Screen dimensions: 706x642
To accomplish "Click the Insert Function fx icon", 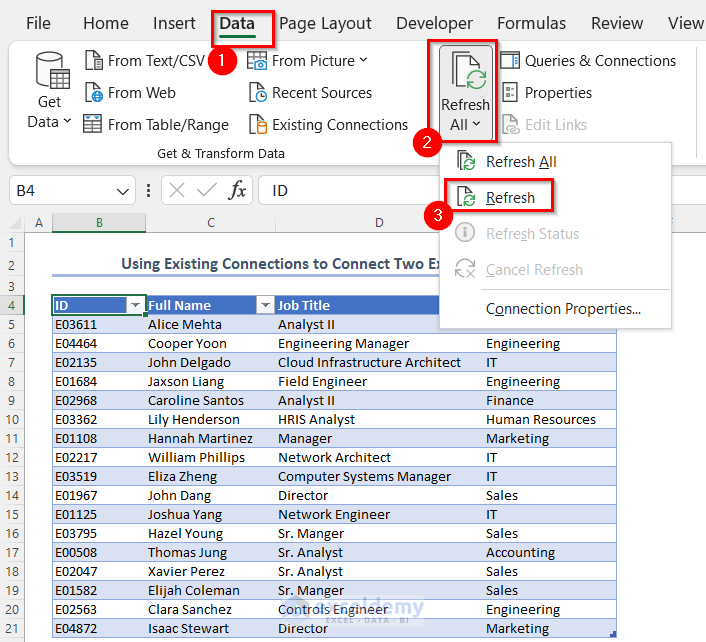I will [237, 190].
